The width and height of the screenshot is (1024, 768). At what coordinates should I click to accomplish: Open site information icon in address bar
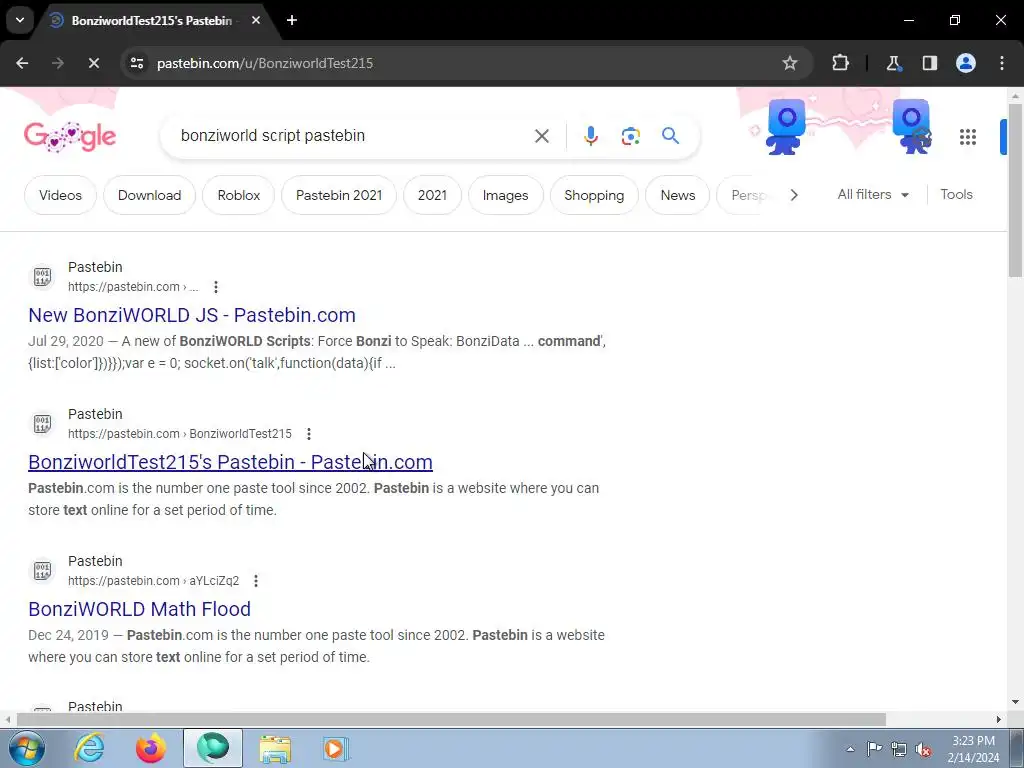point(136,63)
